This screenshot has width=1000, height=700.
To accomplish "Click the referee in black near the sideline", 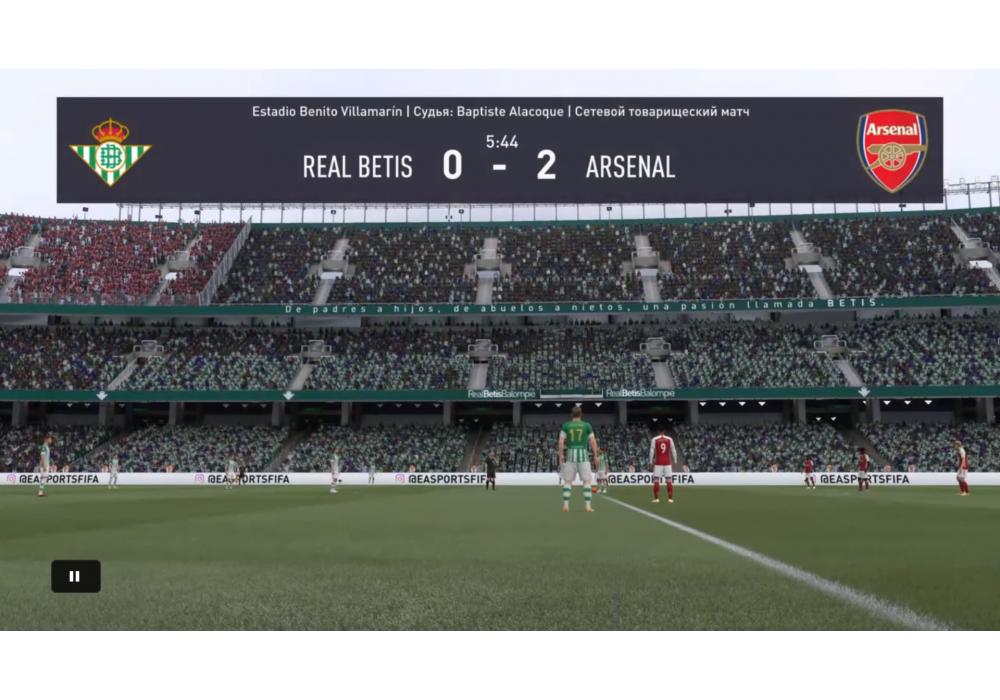I will pyautogui.click(x=490, y=470).
